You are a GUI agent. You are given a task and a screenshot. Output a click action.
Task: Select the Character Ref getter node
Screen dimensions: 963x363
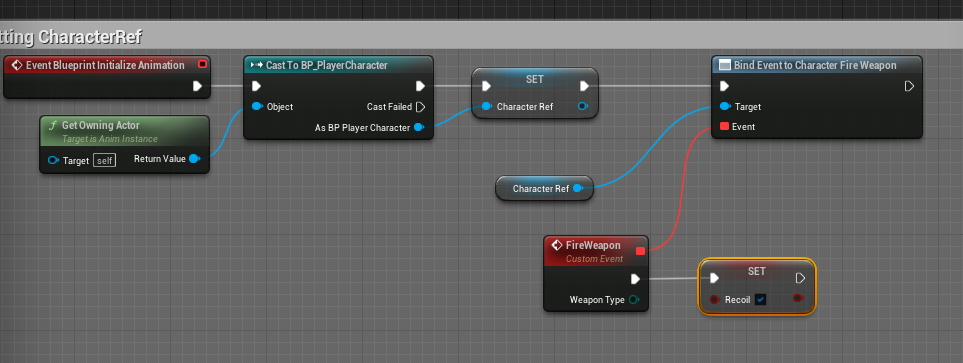[x=544, y=189]
